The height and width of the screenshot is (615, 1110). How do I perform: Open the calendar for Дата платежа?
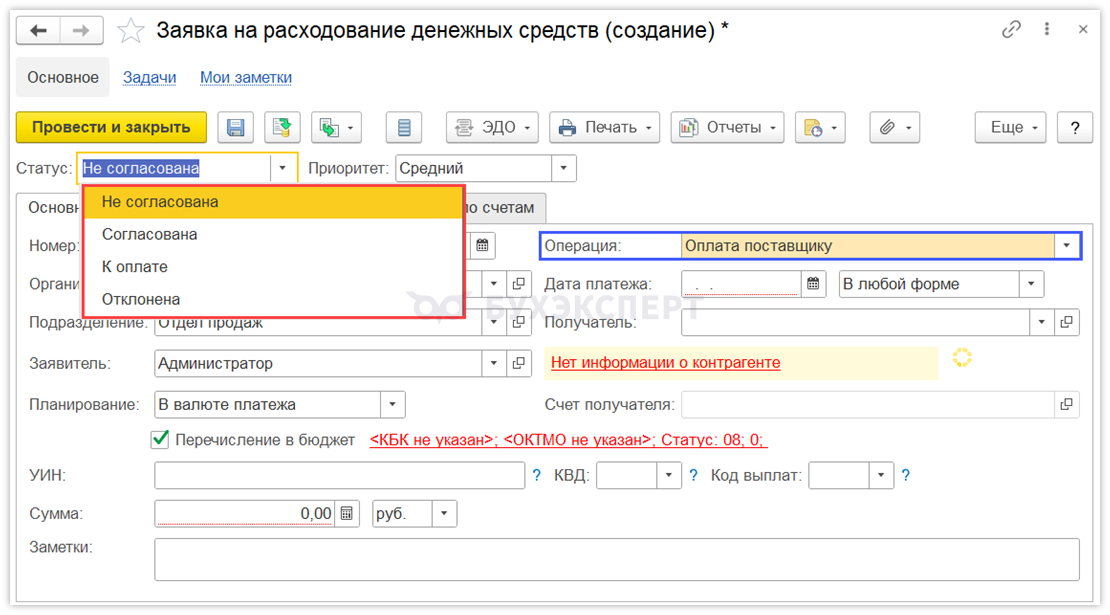coord(814,284)
